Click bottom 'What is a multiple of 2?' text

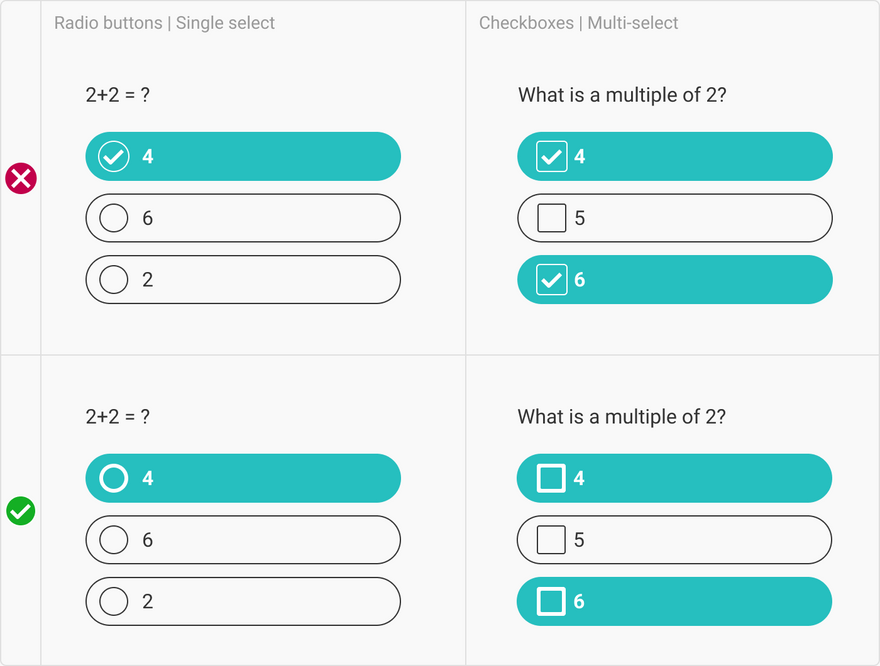[621, 417]
